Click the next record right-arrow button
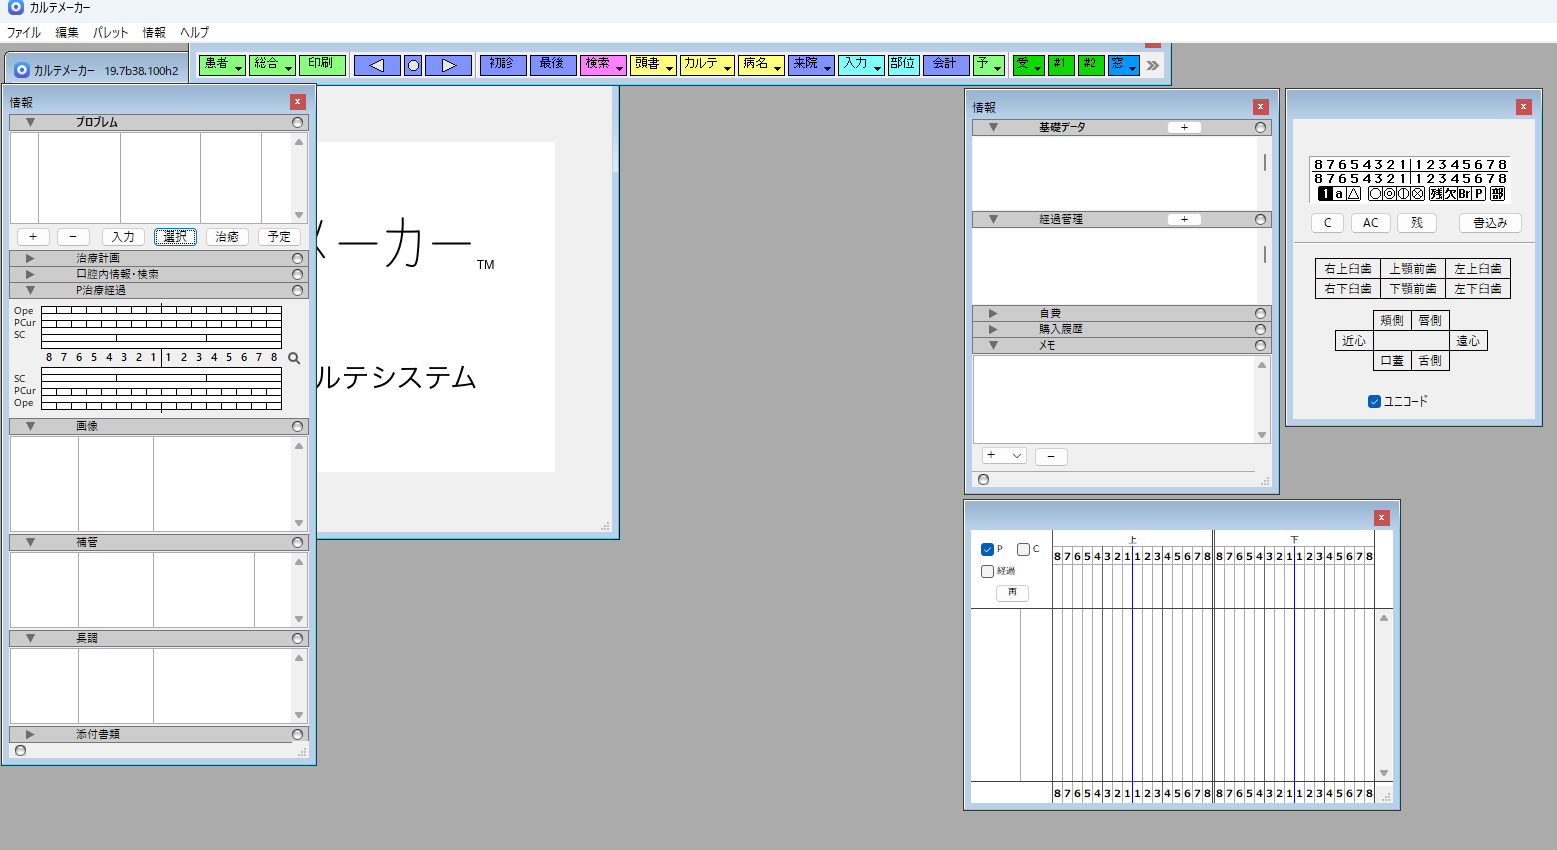 pyautogui.click(x=448, y=65)
